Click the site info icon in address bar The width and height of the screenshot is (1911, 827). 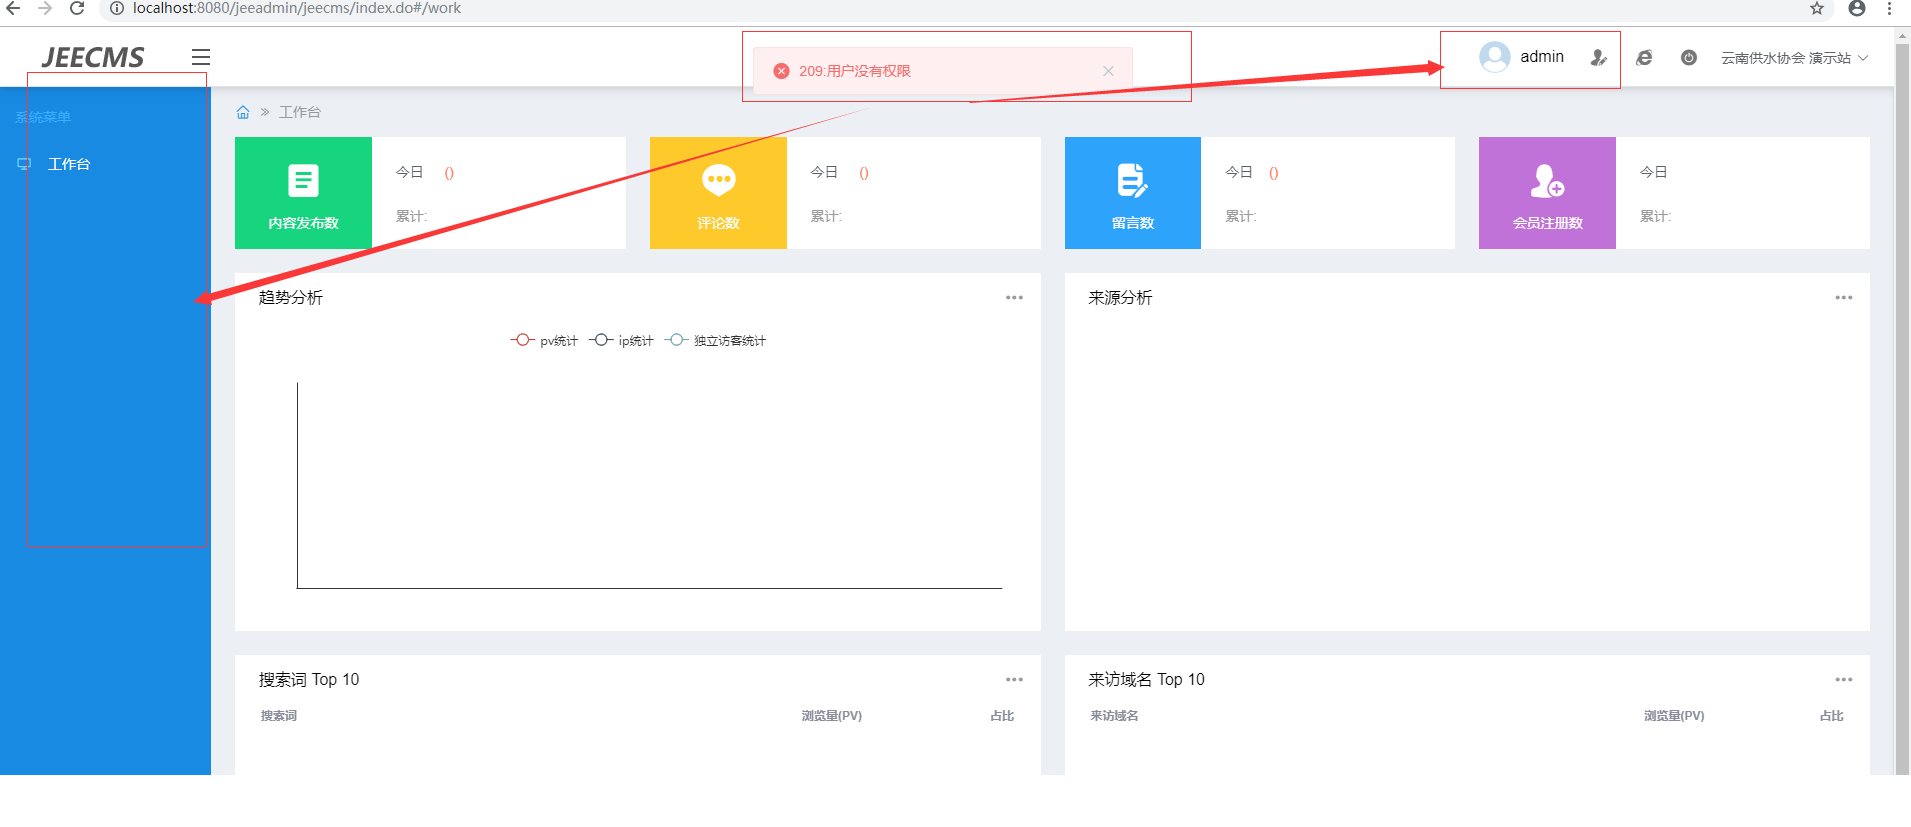click(116, 8)
